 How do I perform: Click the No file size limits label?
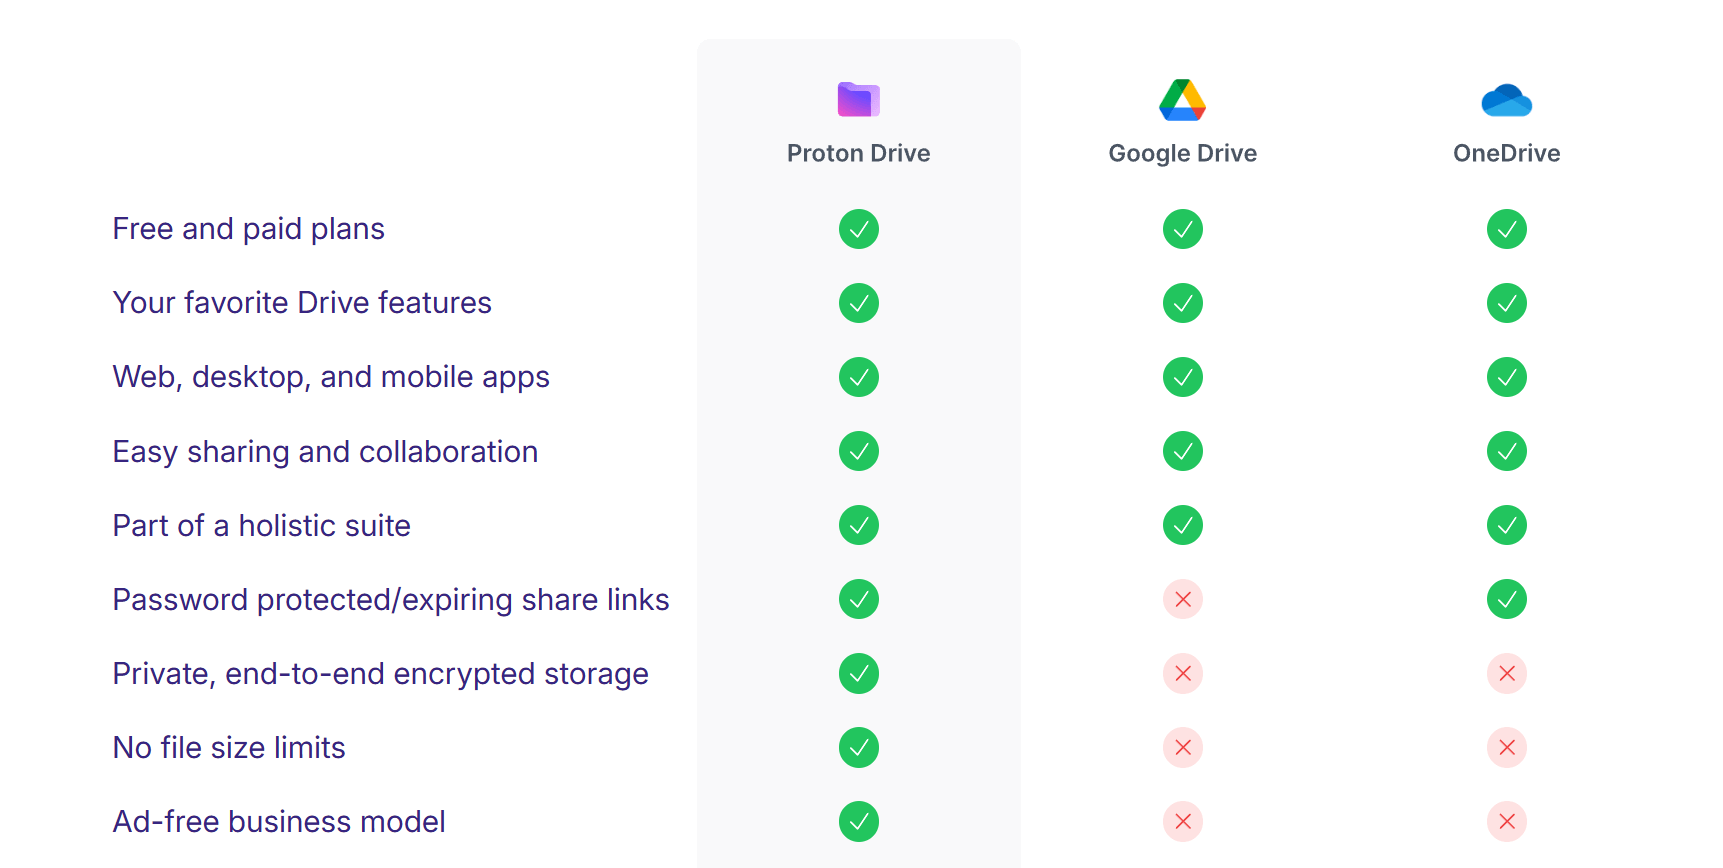229,747
